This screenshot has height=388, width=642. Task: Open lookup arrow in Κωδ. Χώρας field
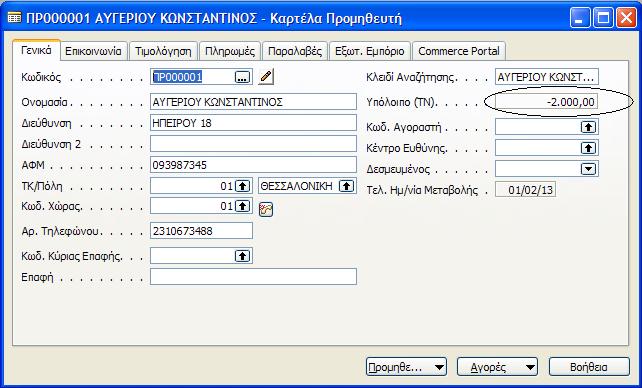pos(242,206)
